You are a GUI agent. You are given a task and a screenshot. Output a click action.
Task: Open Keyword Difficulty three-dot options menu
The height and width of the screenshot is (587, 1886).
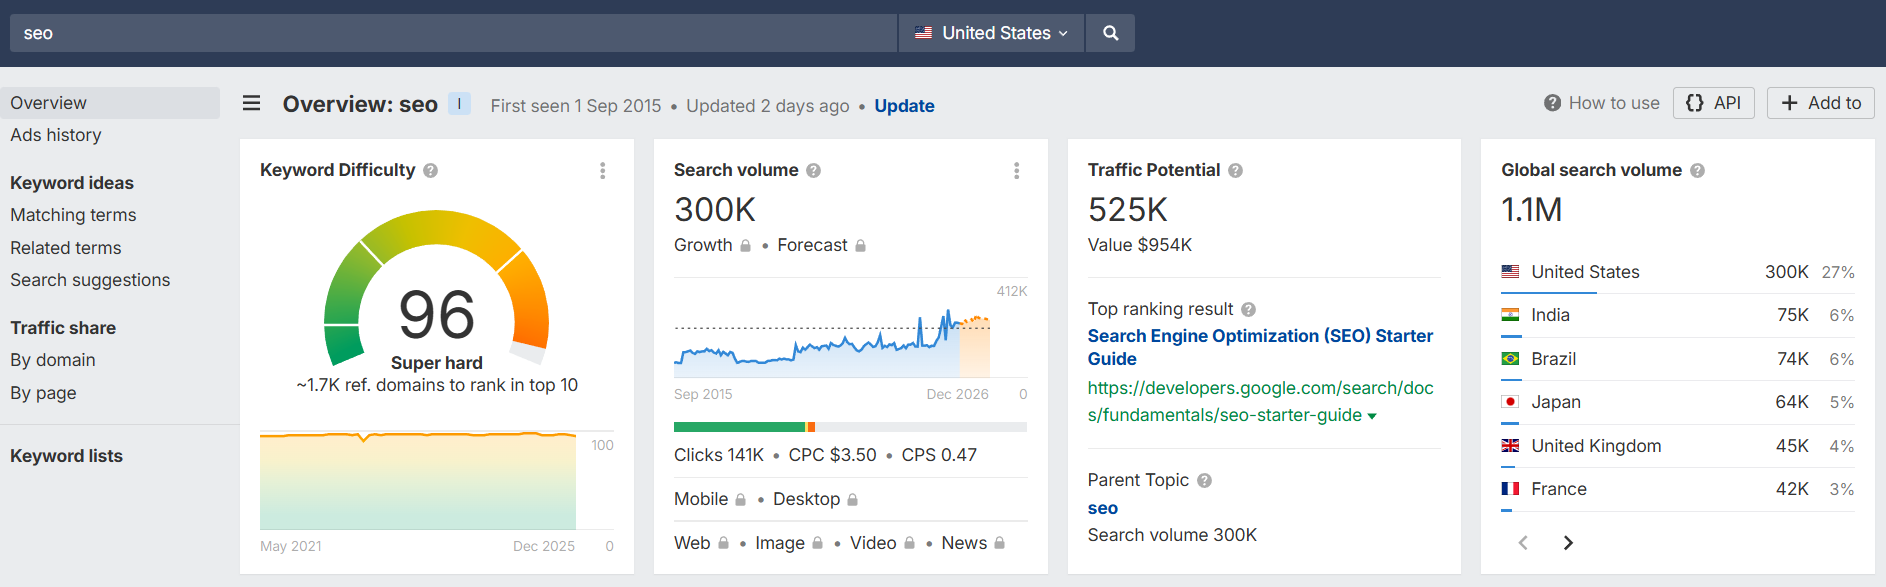pyautogui.click(x=602, y=171)
